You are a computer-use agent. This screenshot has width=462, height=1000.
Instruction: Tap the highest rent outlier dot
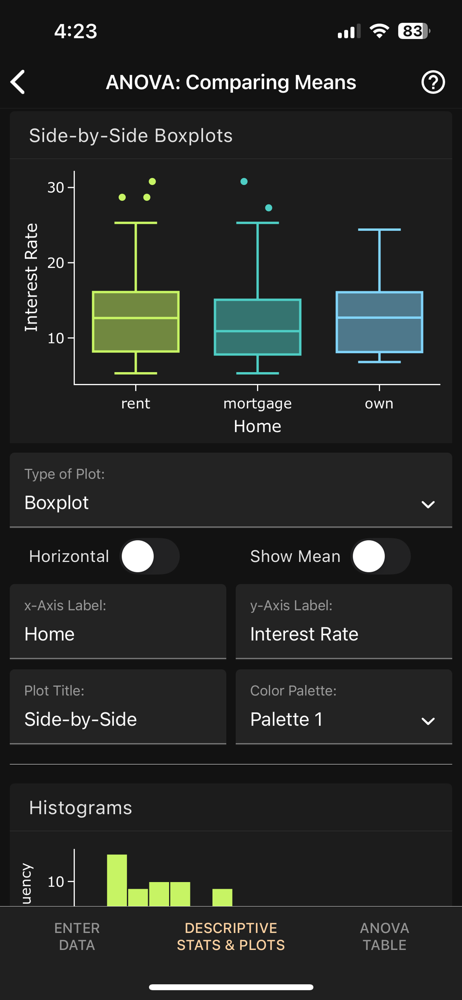tap(152, 182)
